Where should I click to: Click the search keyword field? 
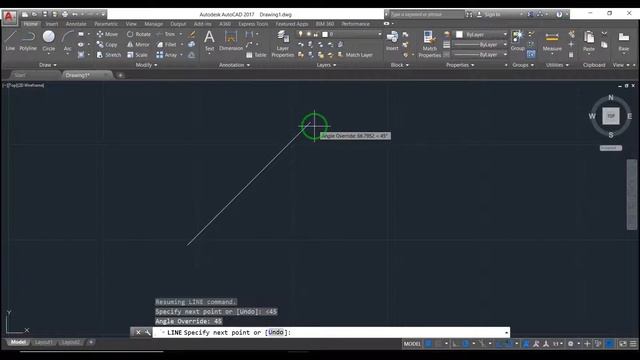click(427, 14)
